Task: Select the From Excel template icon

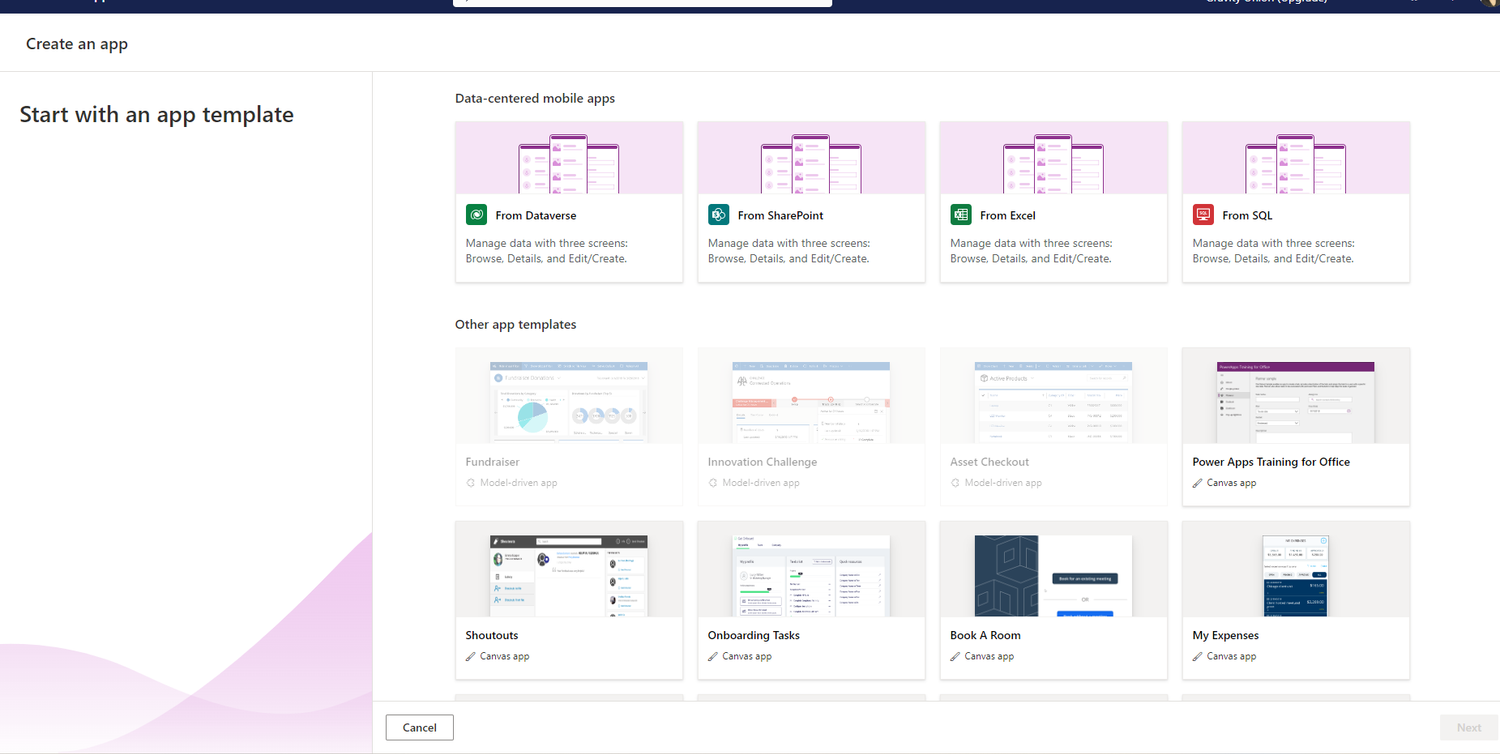Action: [x=960, y=214]
